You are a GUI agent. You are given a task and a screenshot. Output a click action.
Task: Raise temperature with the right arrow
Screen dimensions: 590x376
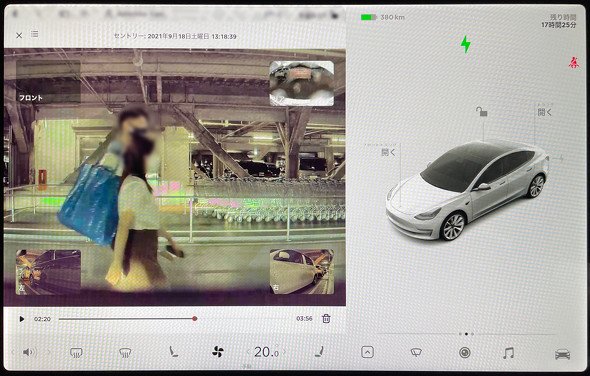coord(284,352)
